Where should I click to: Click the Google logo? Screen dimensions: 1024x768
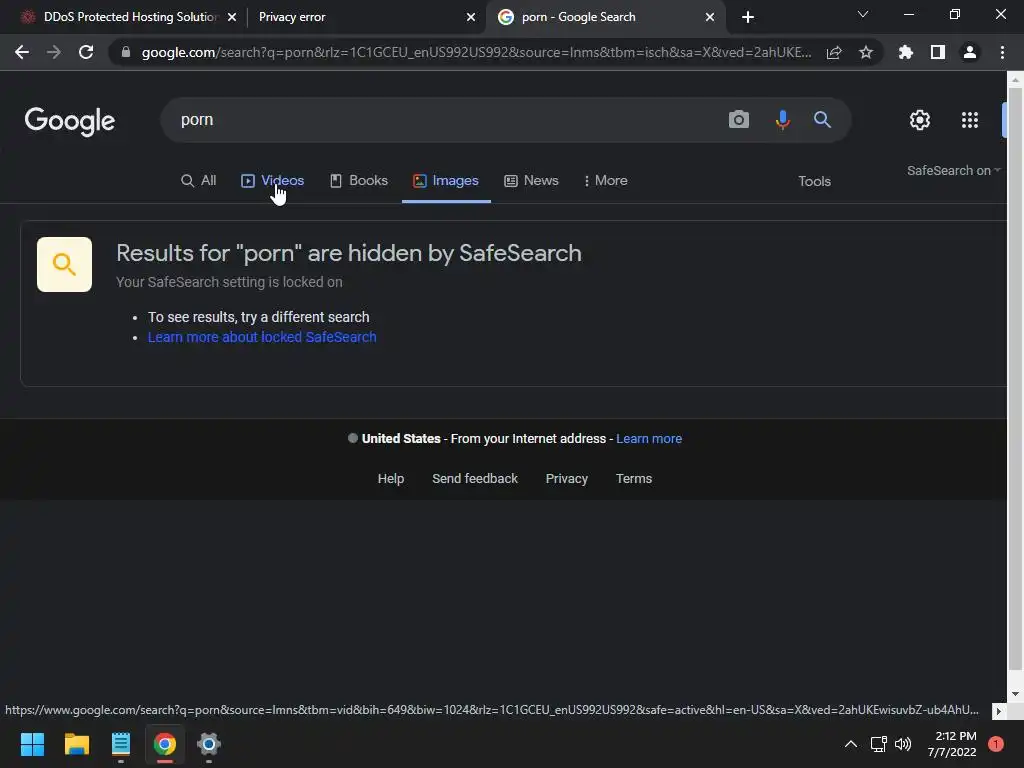tap(70, 121)
